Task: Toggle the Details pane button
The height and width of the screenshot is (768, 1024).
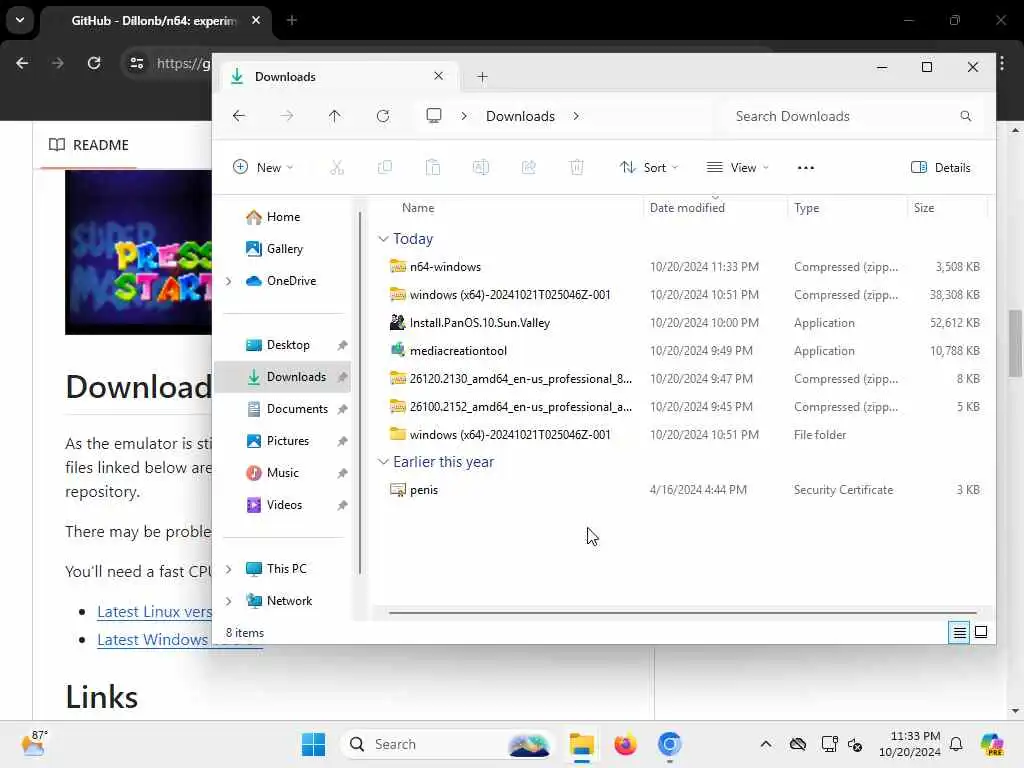Action: pos(940,168)
